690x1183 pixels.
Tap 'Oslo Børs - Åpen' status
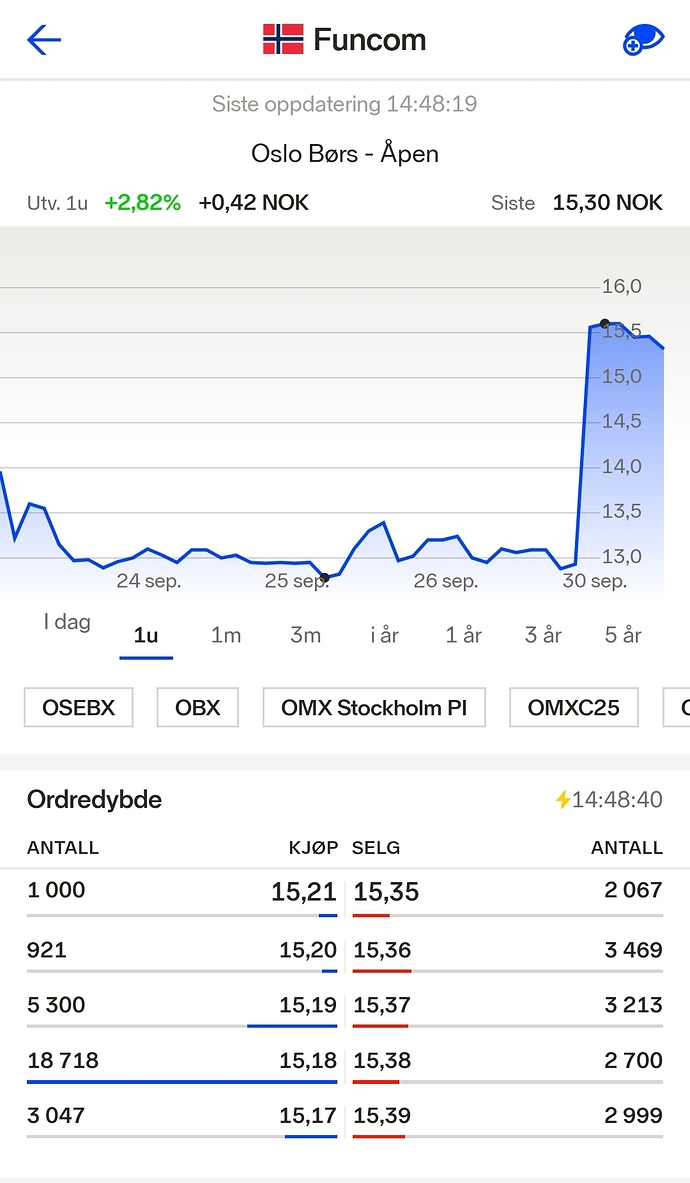pos(345,154)
